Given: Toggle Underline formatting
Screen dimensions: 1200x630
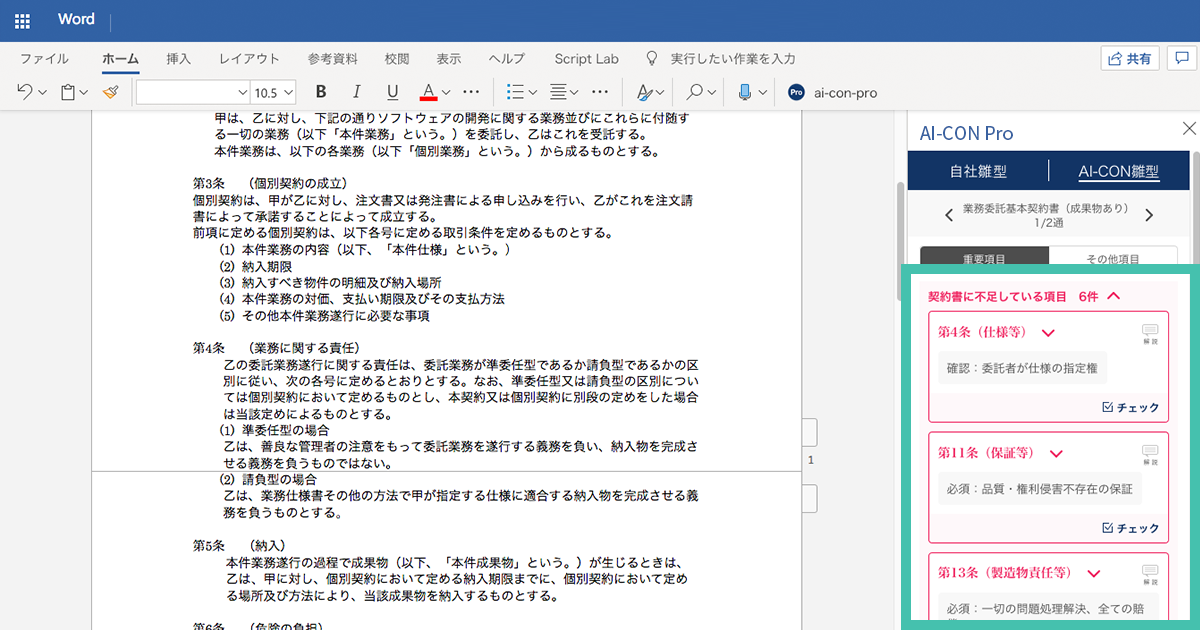Looking at the screenshot, I should (x=393, y=92).
